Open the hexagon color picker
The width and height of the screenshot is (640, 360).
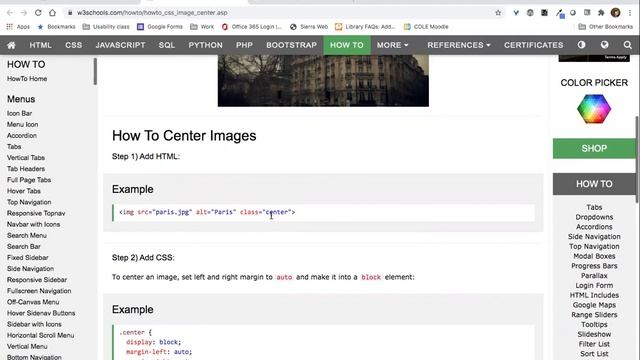(594, 109)
